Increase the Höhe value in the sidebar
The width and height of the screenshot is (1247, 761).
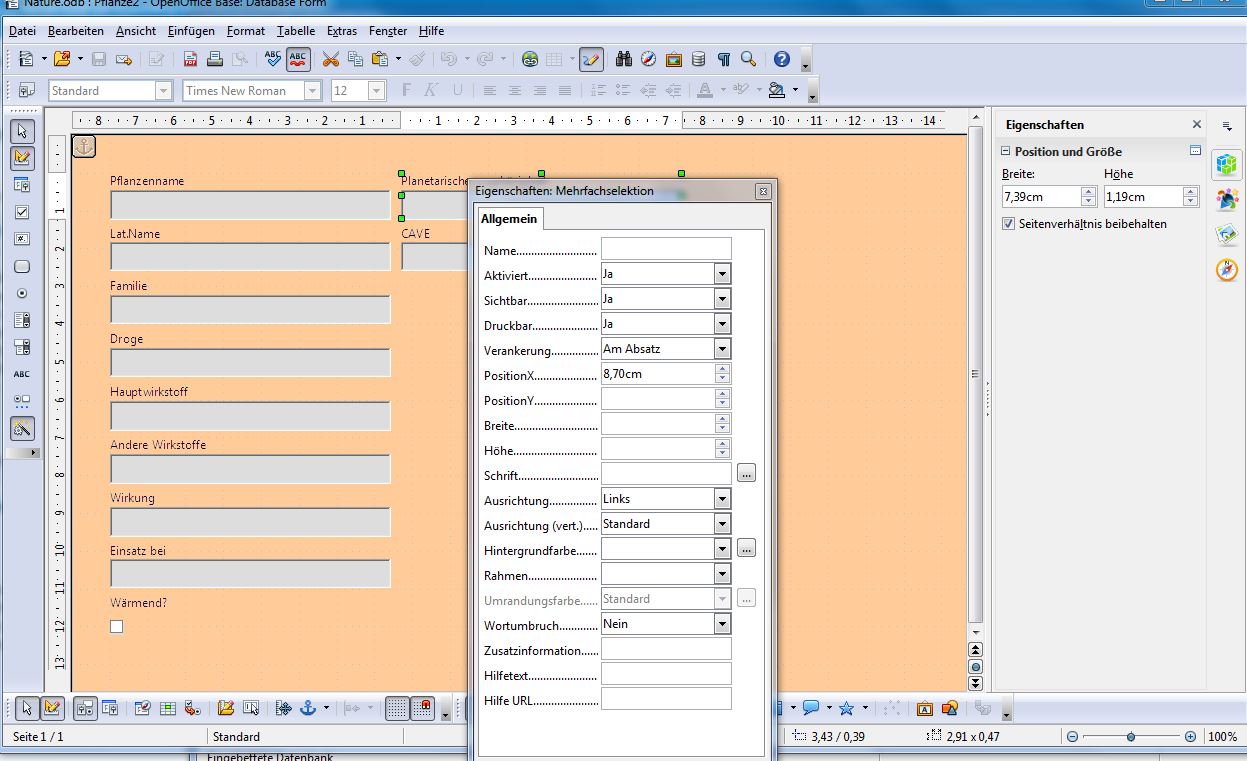coord(1191,192)
